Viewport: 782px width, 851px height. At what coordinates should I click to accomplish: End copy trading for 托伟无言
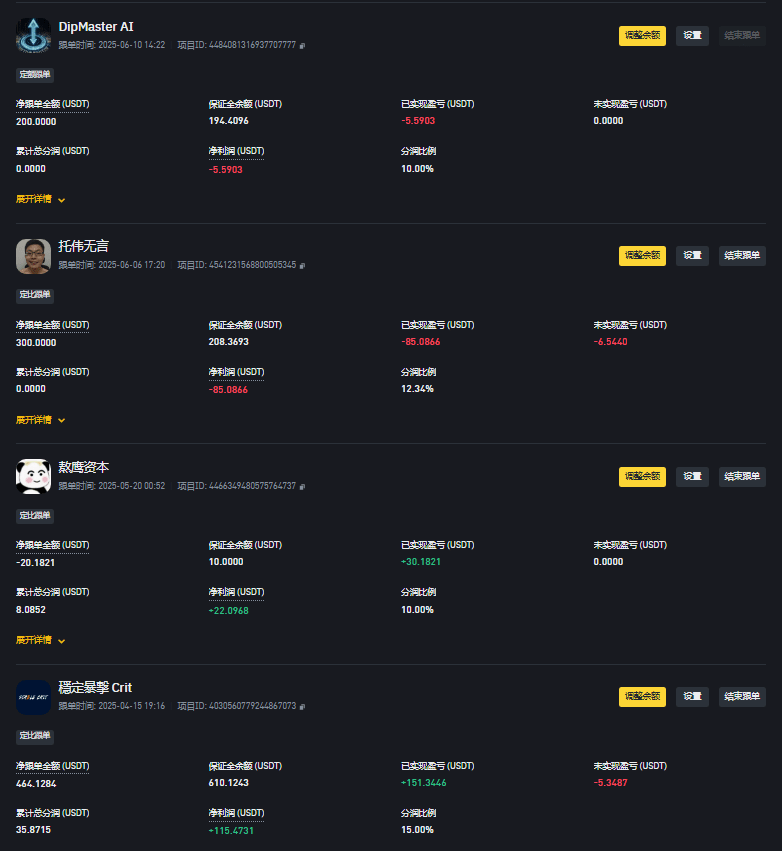pos(742,256)
